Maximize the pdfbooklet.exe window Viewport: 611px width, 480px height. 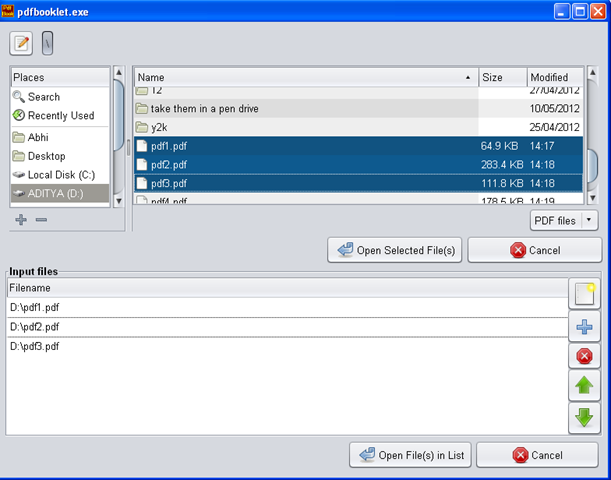click(580, 12)
